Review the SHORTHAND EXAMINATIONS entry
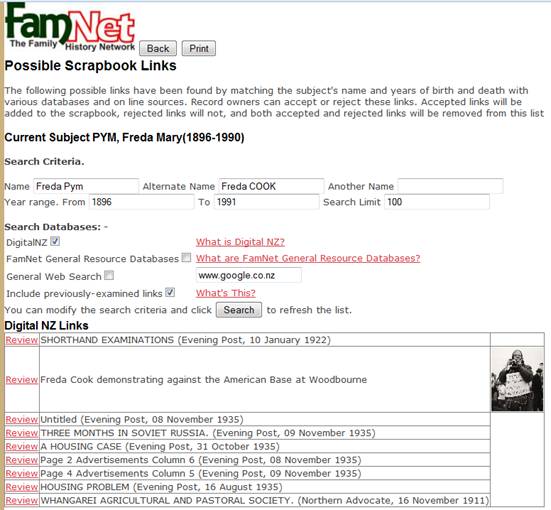Viewport: 551px width, 510px height. [x=21, y=340]
